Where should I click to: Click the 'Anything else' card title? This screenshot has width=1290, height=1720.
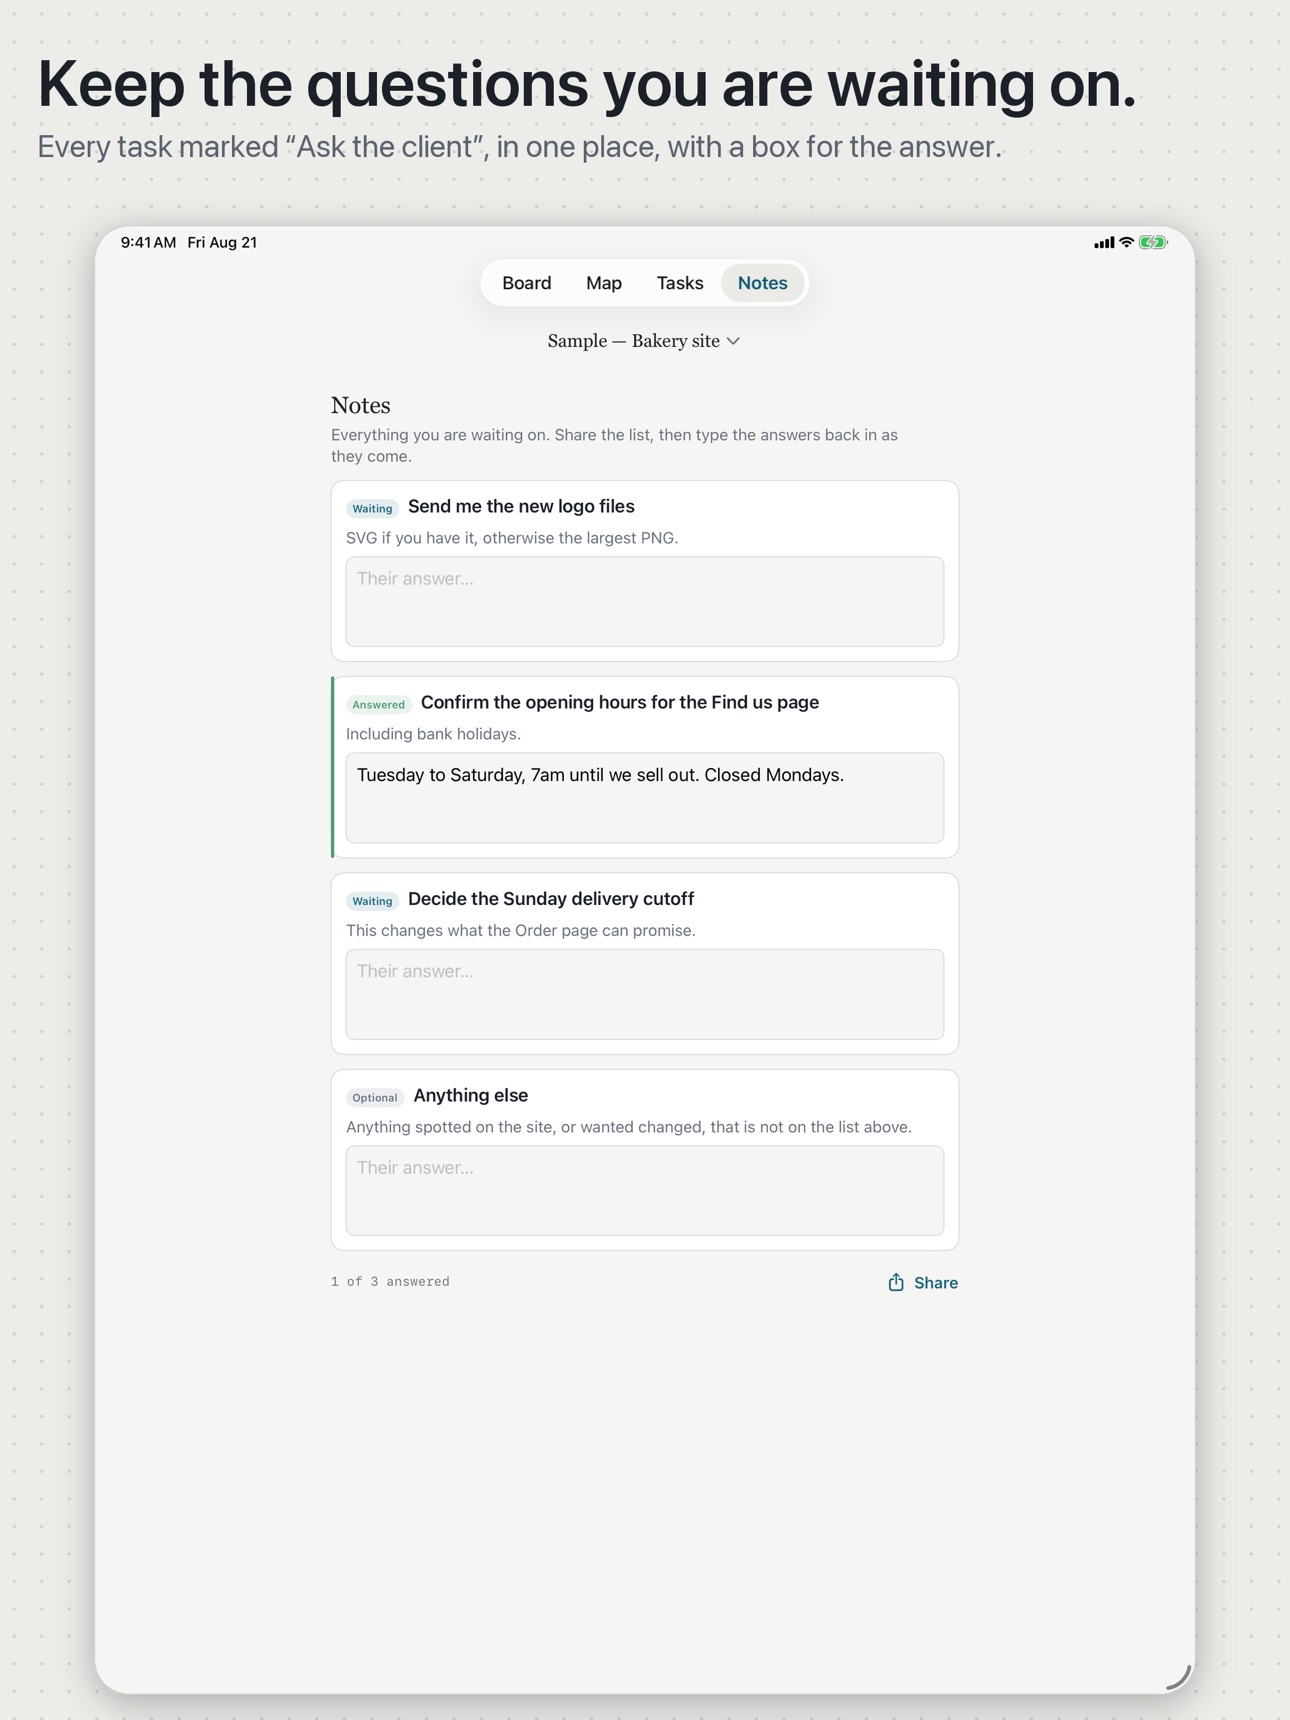[471, 1096]
